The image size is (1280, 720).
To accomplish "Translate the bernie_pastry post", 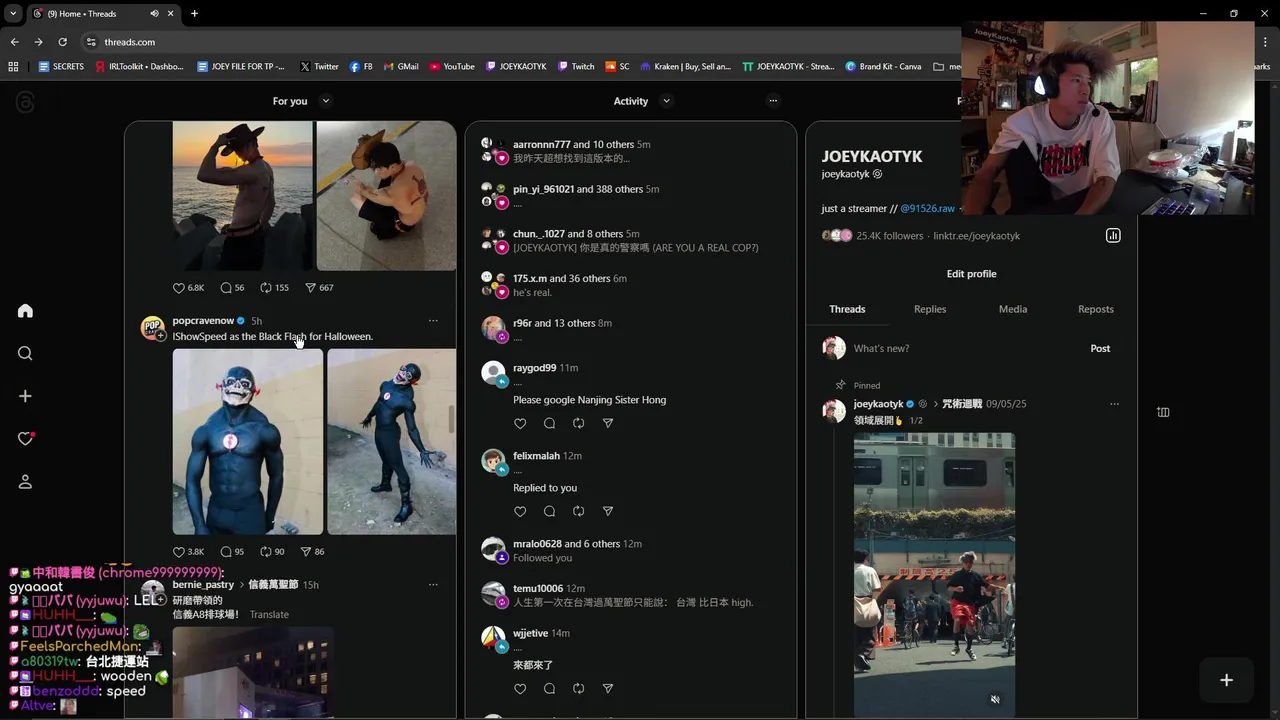I will (269, 615).
